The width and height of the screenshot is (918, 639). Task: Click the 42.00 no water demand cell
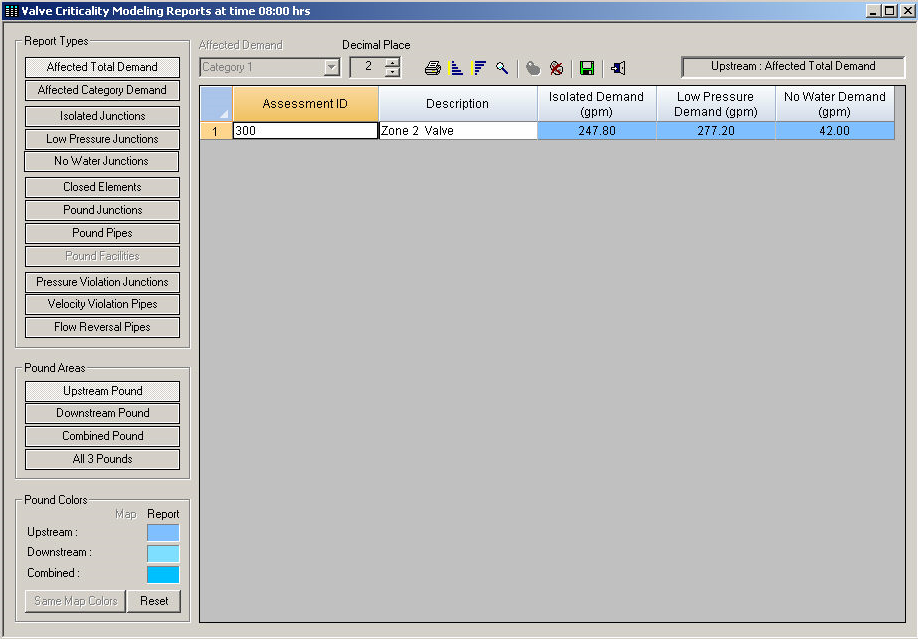[x=835, y=131]
